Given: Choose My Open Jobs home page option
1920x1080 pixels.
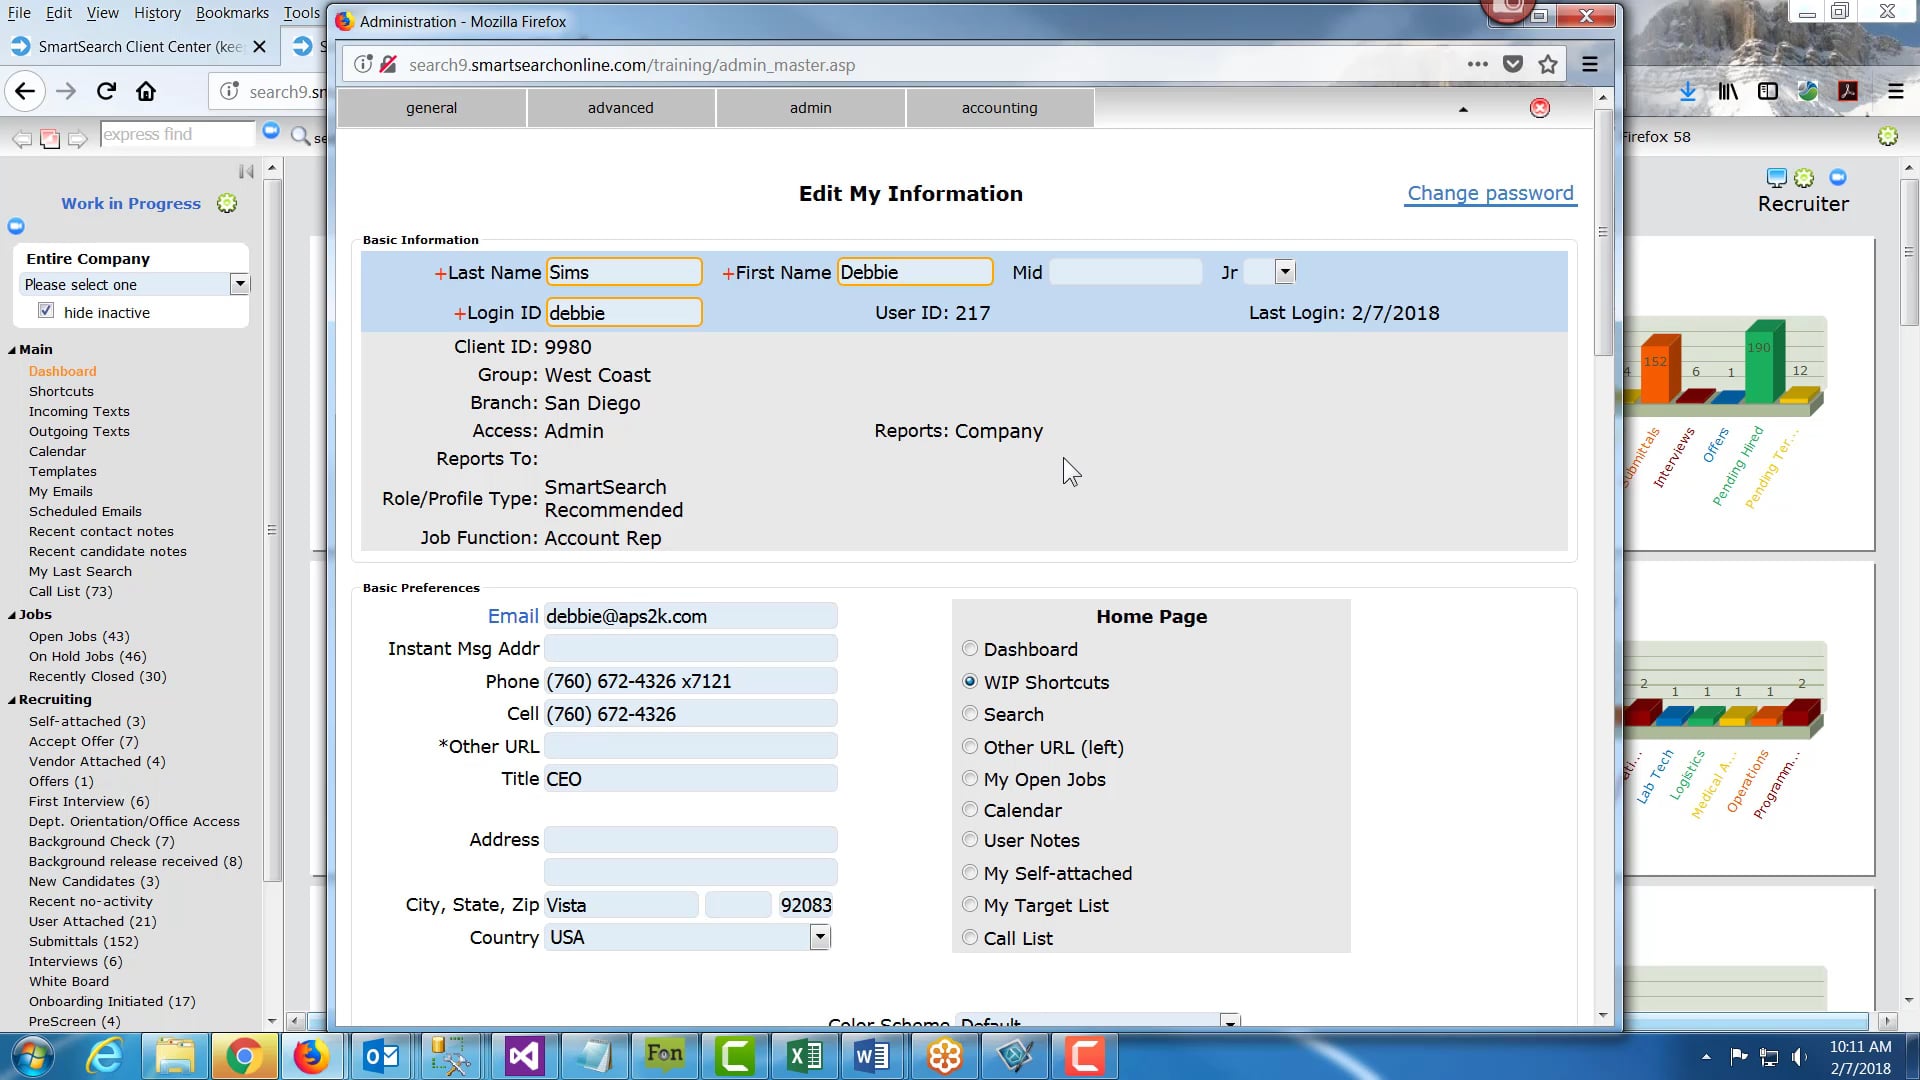Looking at the screenshot, I should (970, 779).
